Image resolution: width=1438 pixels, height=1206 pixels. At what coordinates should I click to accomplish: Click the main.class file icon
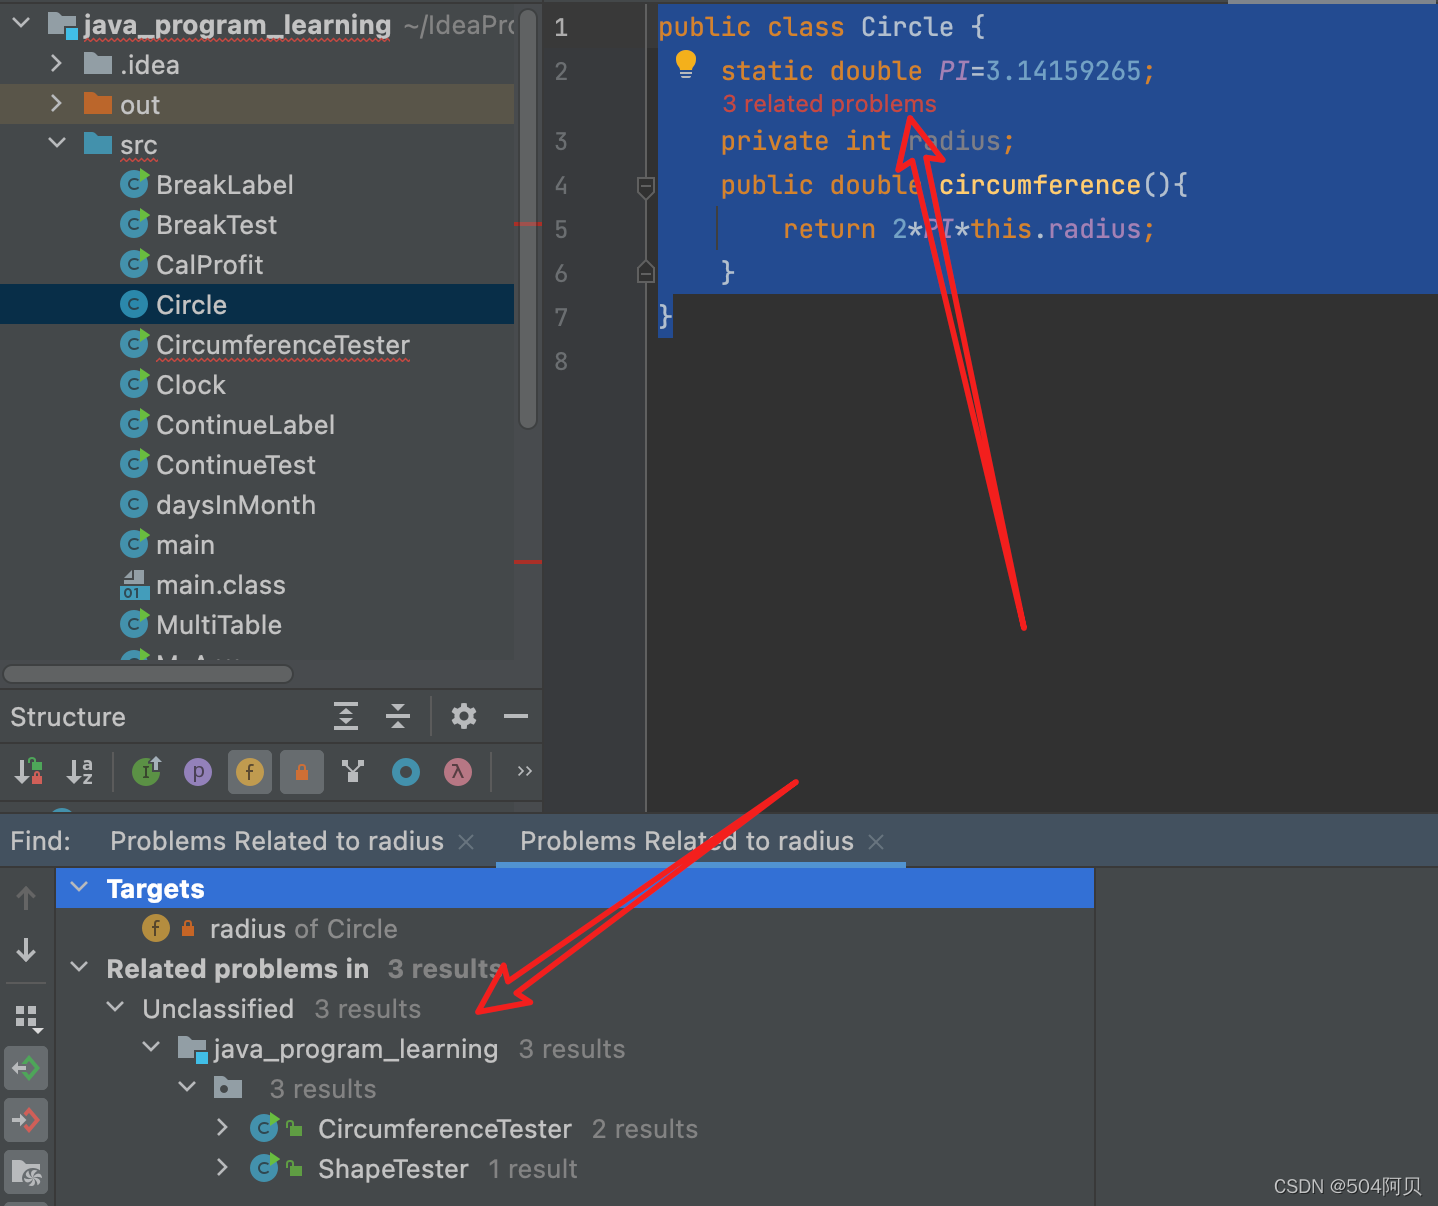(x=134, y=585)
